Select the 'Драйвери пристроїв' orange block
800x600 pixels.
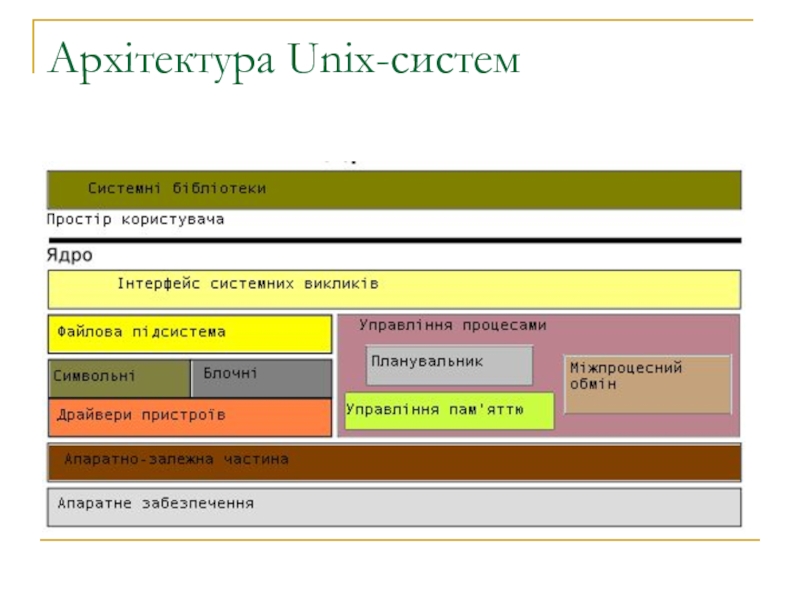click(190, 417)
